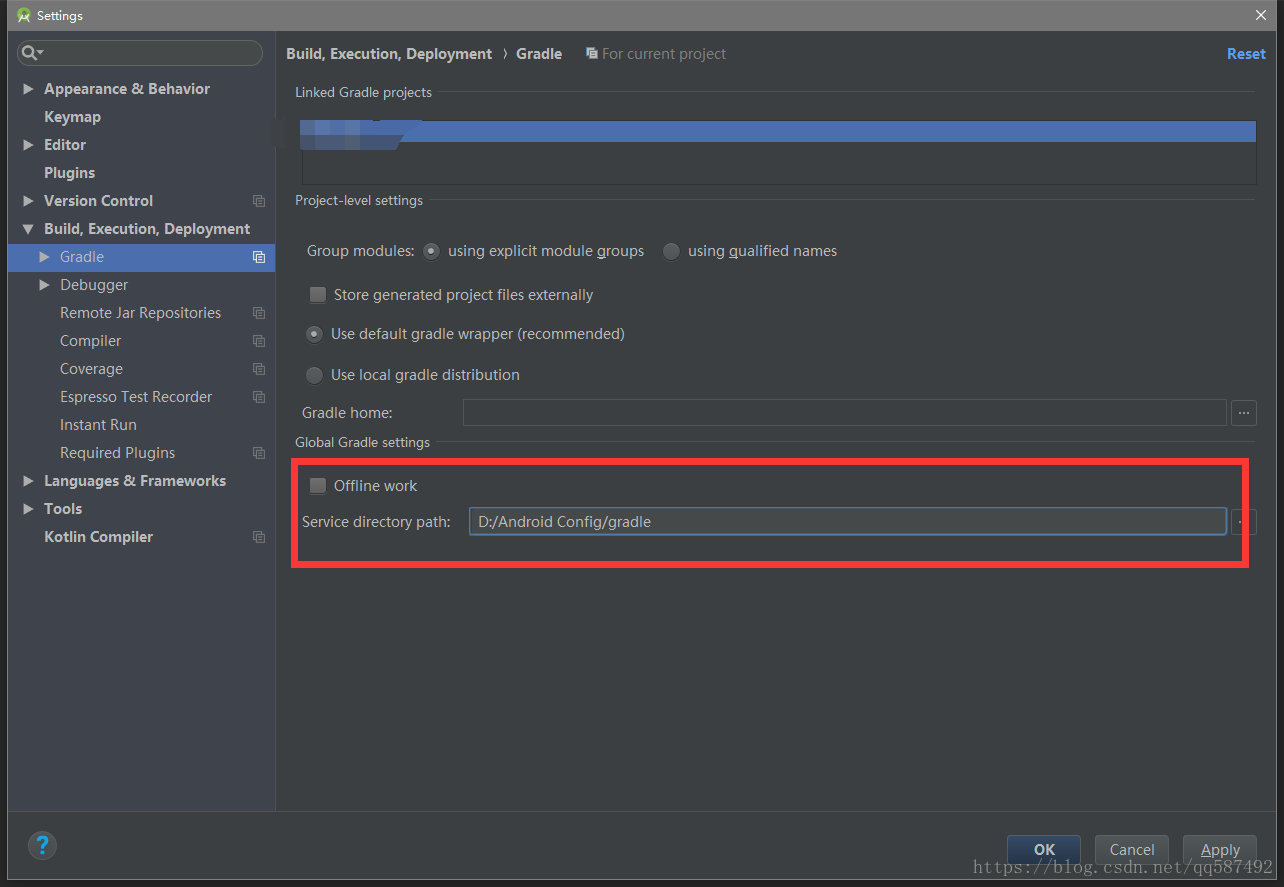Toggle the Offline work checkbox
The height and width of the screenshot is (887, 1284).
point(318,486)
